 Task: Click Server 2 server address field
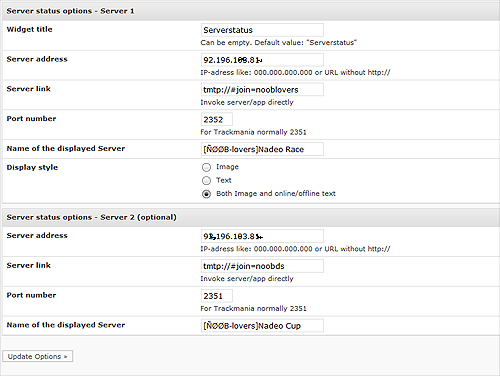(262, 236)
